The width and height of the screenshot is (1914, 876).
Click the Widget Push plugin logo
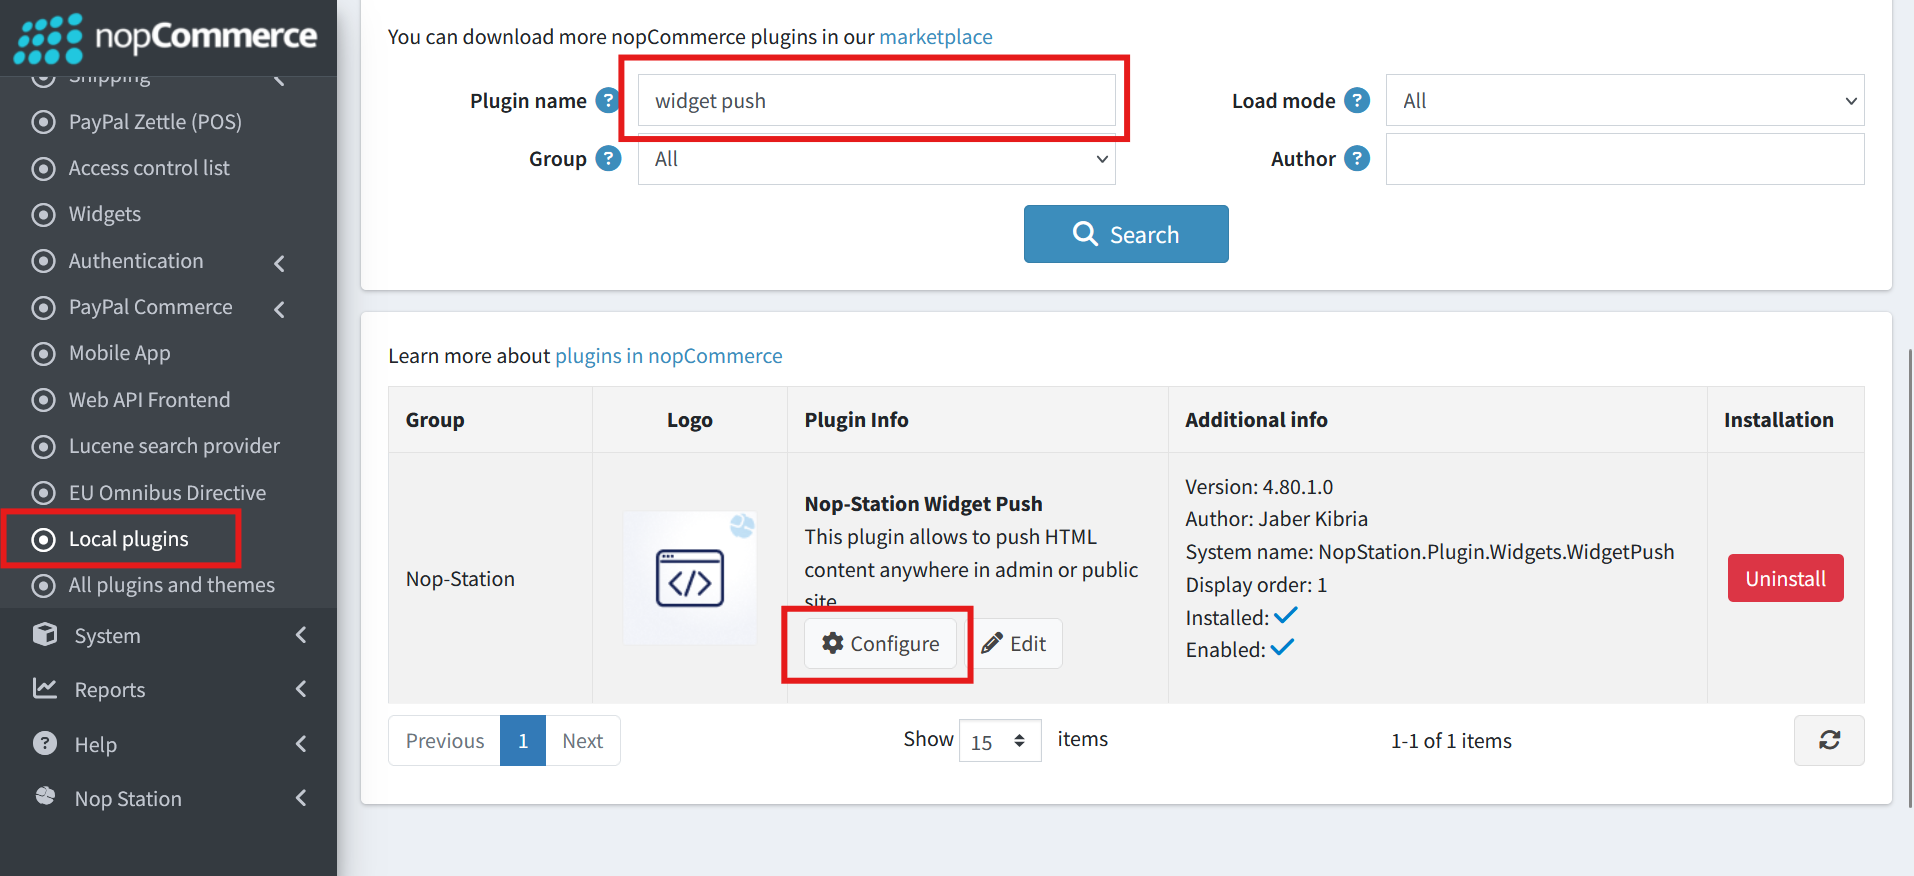[x=690, y=578]
